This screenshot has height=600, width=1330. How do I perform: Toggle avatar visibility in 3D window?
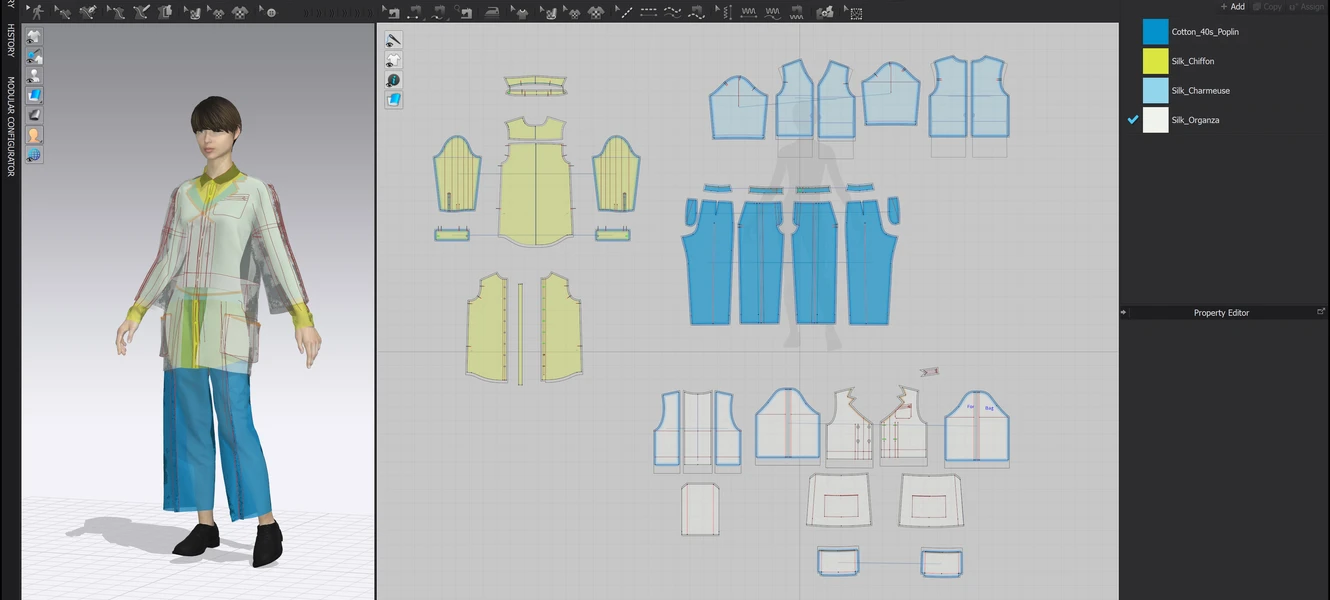[x=34, y=75]
